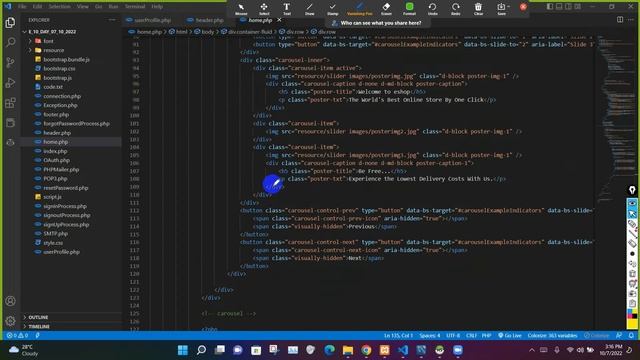This screenshot has height=360, width=640.
Task: Close the home.php tab
Action: click(279, 20)
